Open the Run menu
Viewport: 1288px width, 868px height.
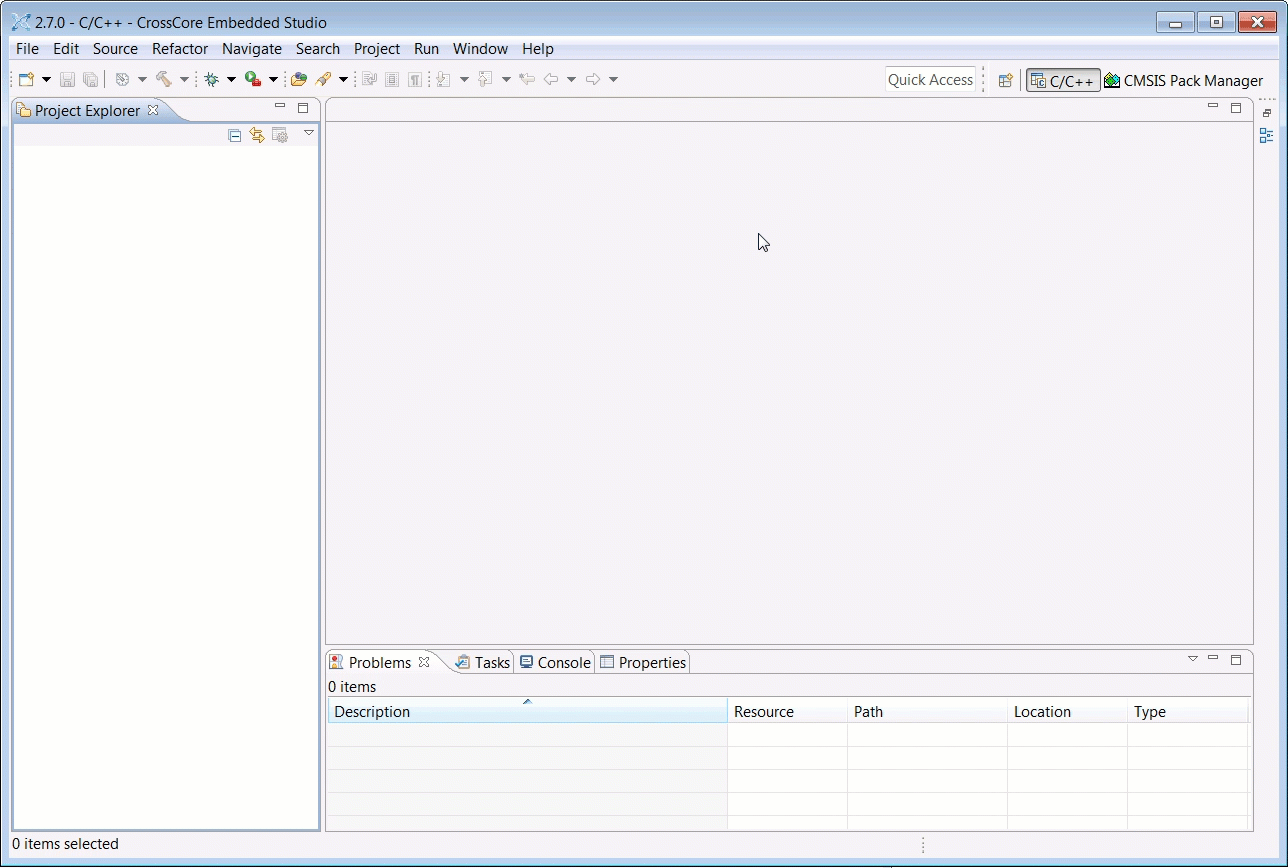(x=426, y=49)
